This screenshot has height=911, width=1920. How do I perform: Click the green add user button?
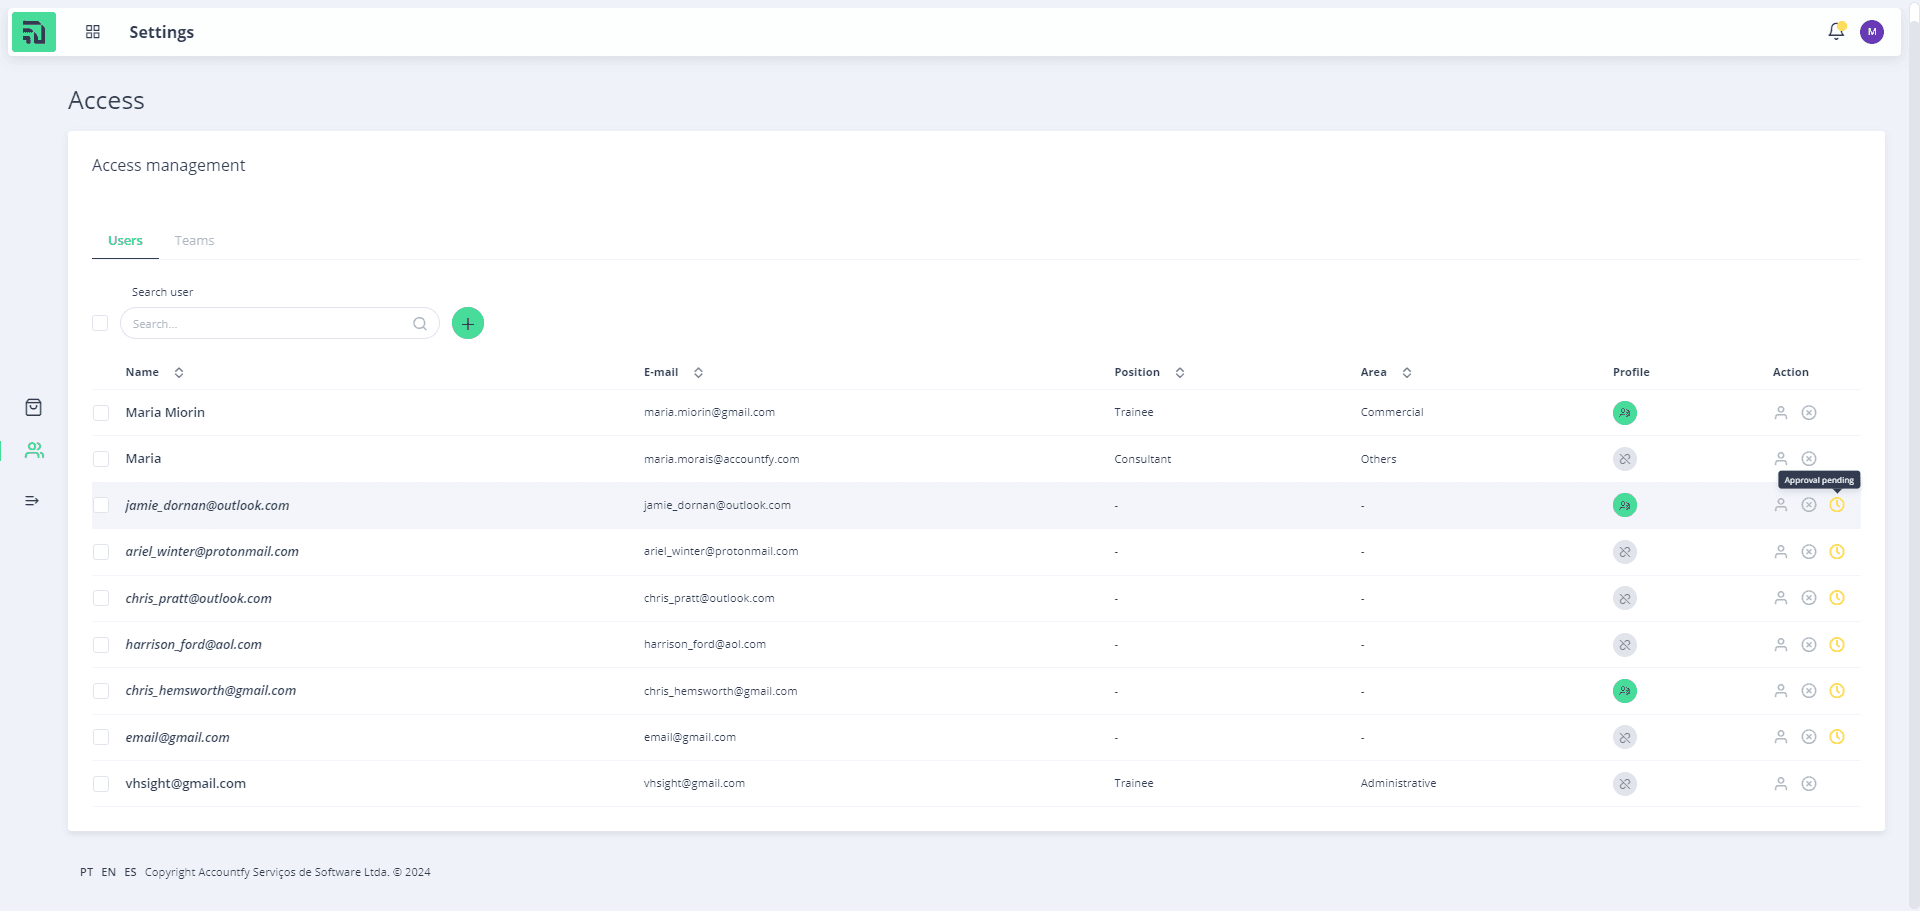tap(468, 323)
